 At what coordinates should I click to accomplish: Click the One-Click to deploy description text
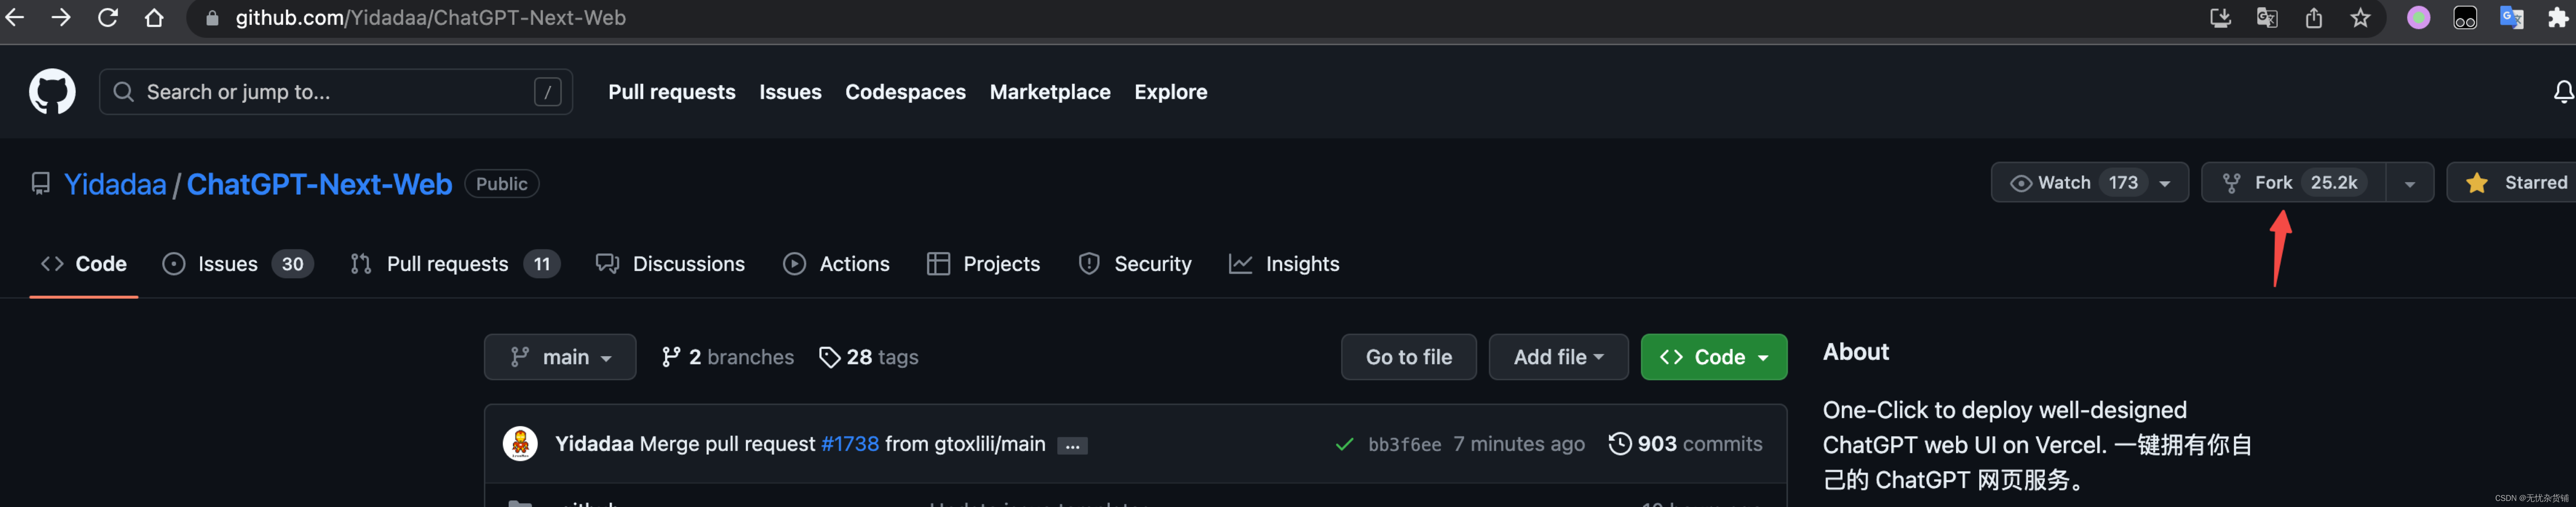pos(2037,445)
